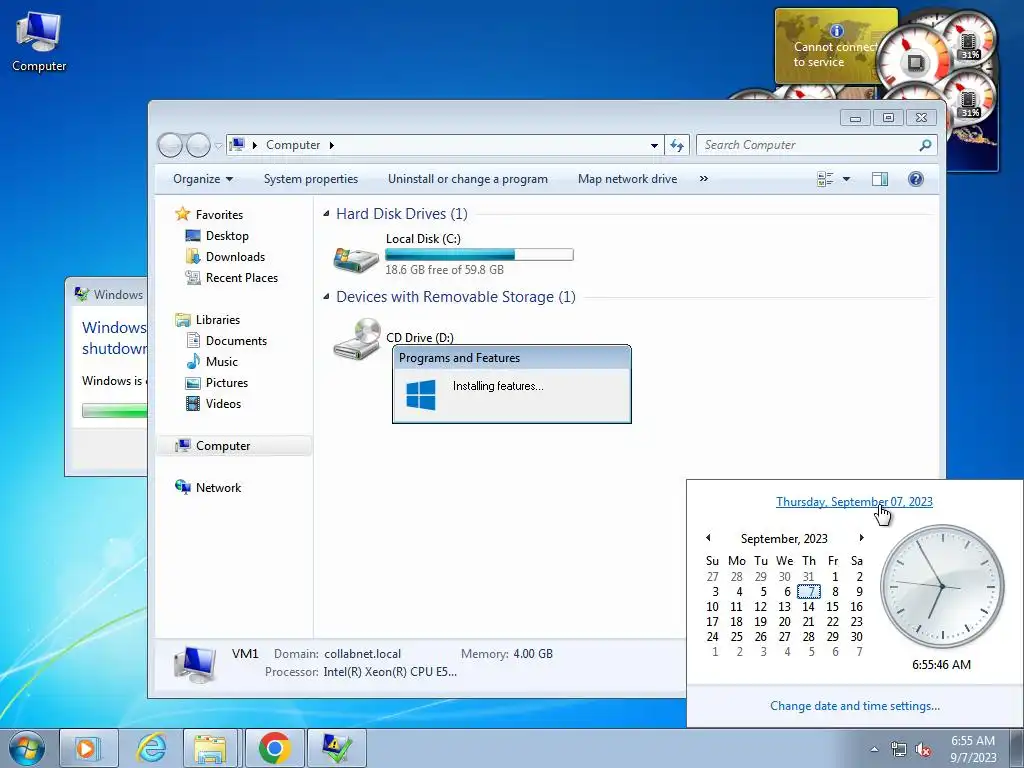Select Network in navigation pane

(208, 487)
